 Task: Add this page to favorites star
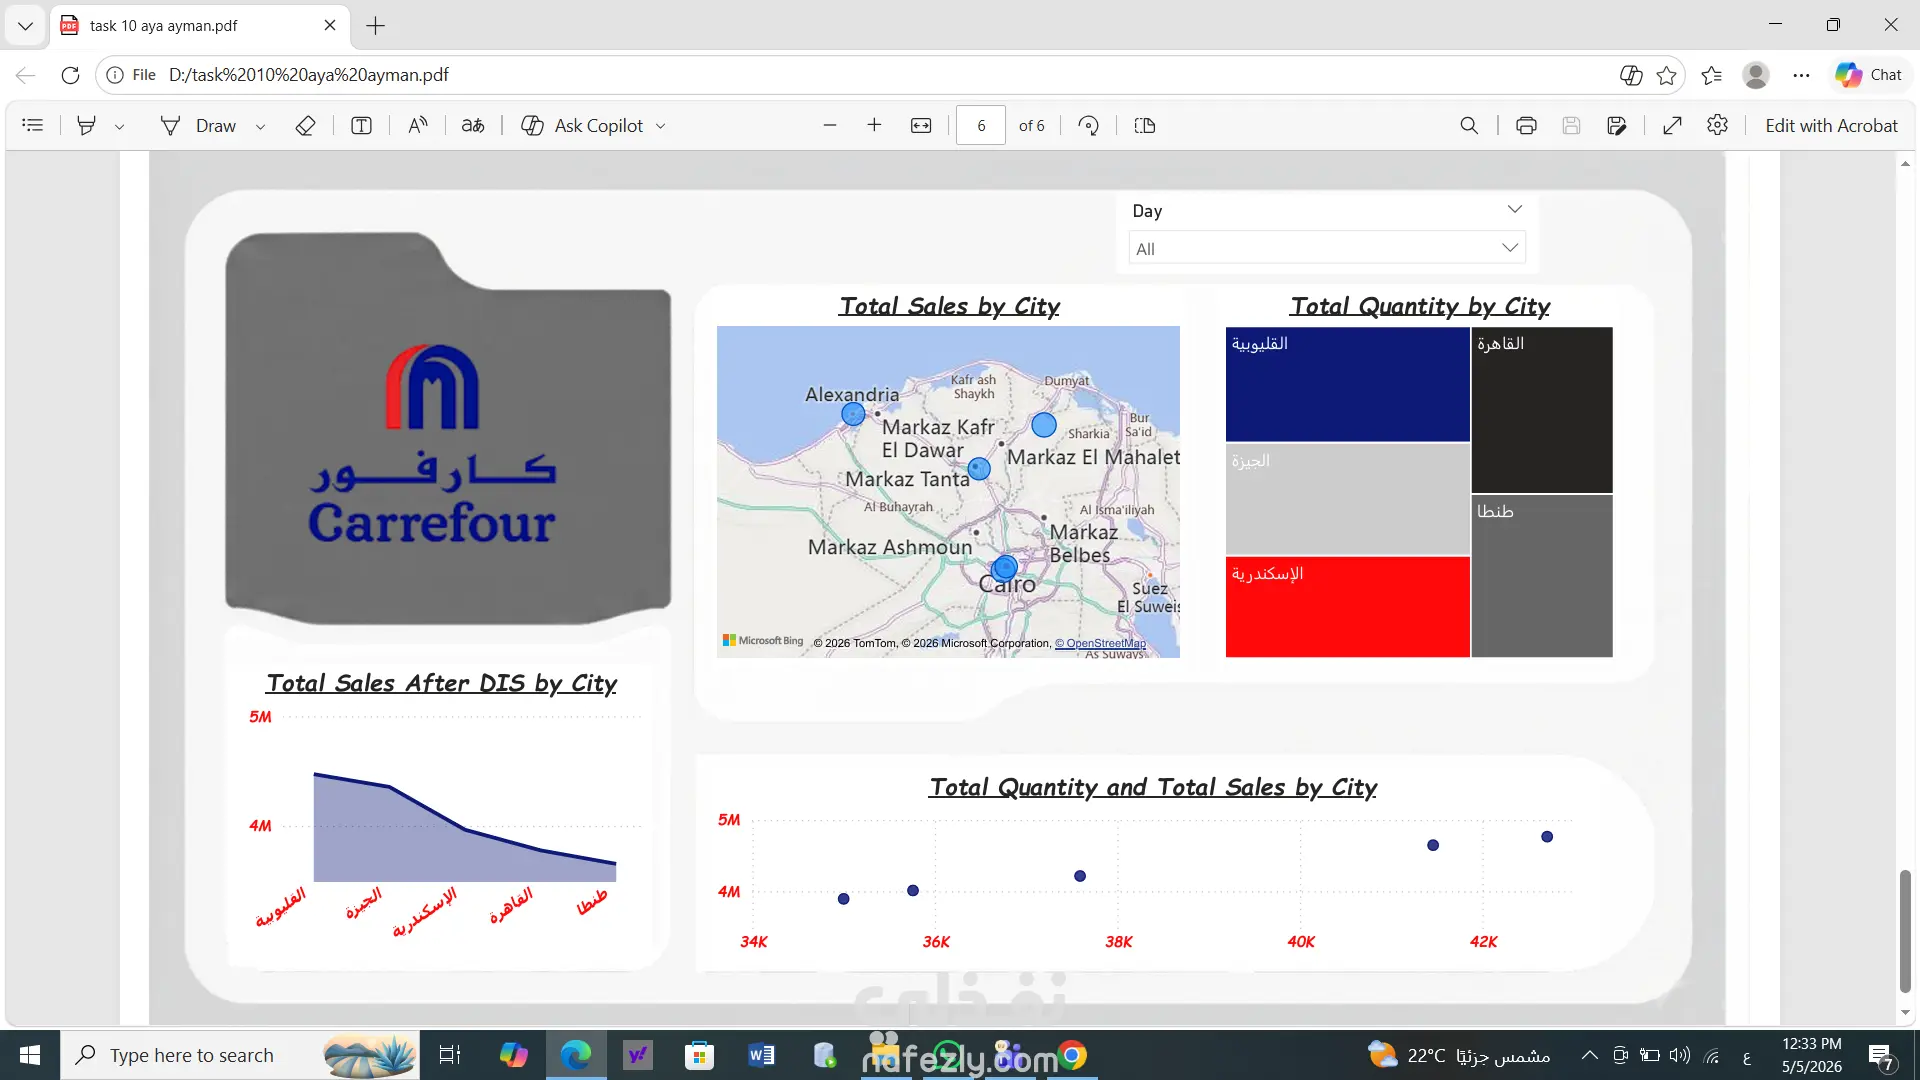(x=1666, y=75)
